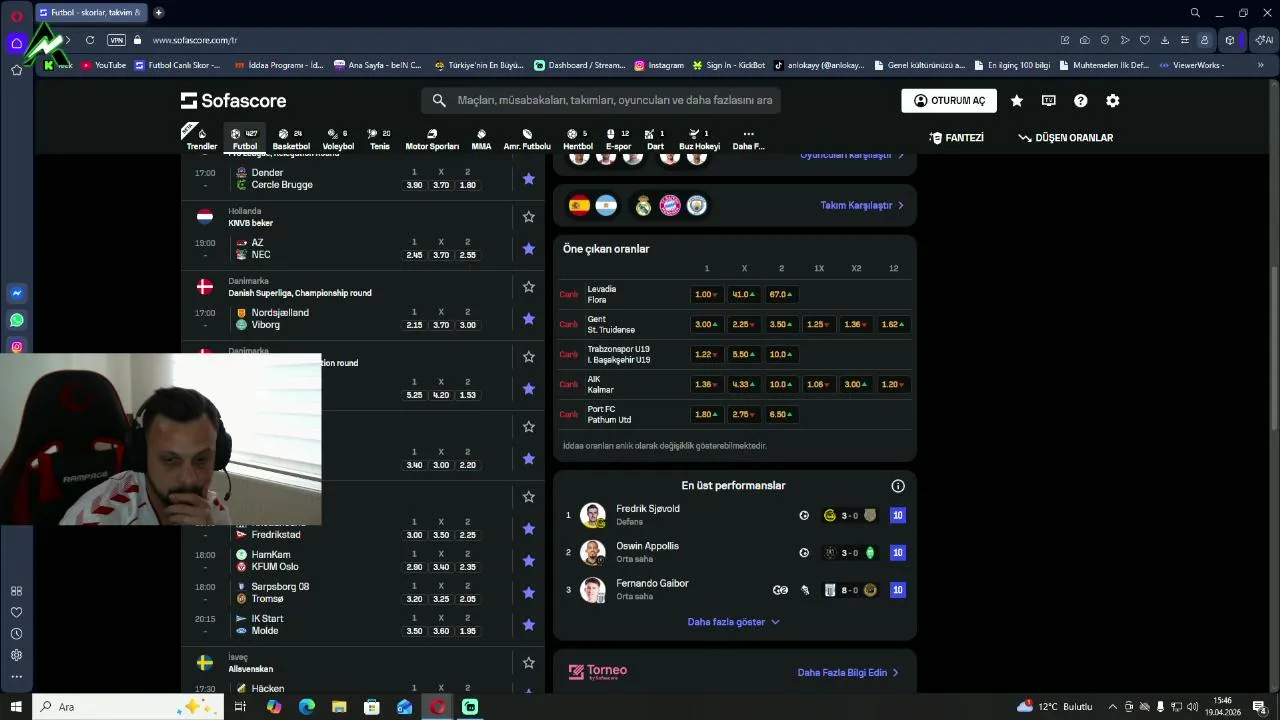Open Opera sidebar settings gear
The height and width of the screenshot is (720, 1280).
pos(17,655)
